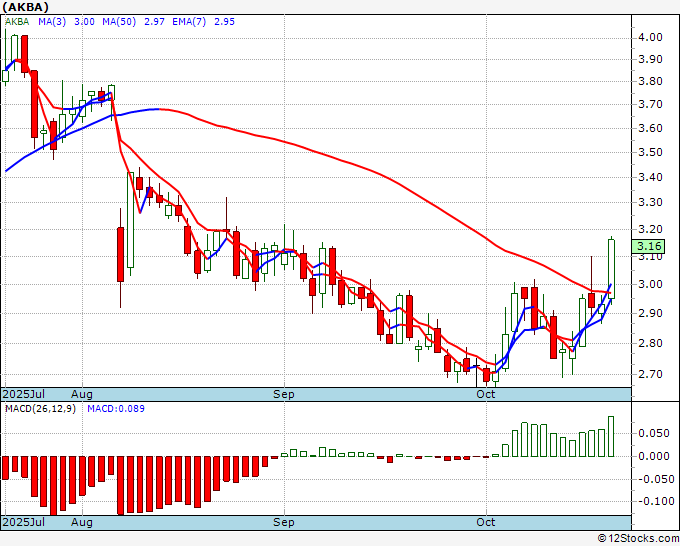The height and width of the screenshot is (546, 680).
Task: Click Sep on the price chart axis
Action: coord(284,394)
